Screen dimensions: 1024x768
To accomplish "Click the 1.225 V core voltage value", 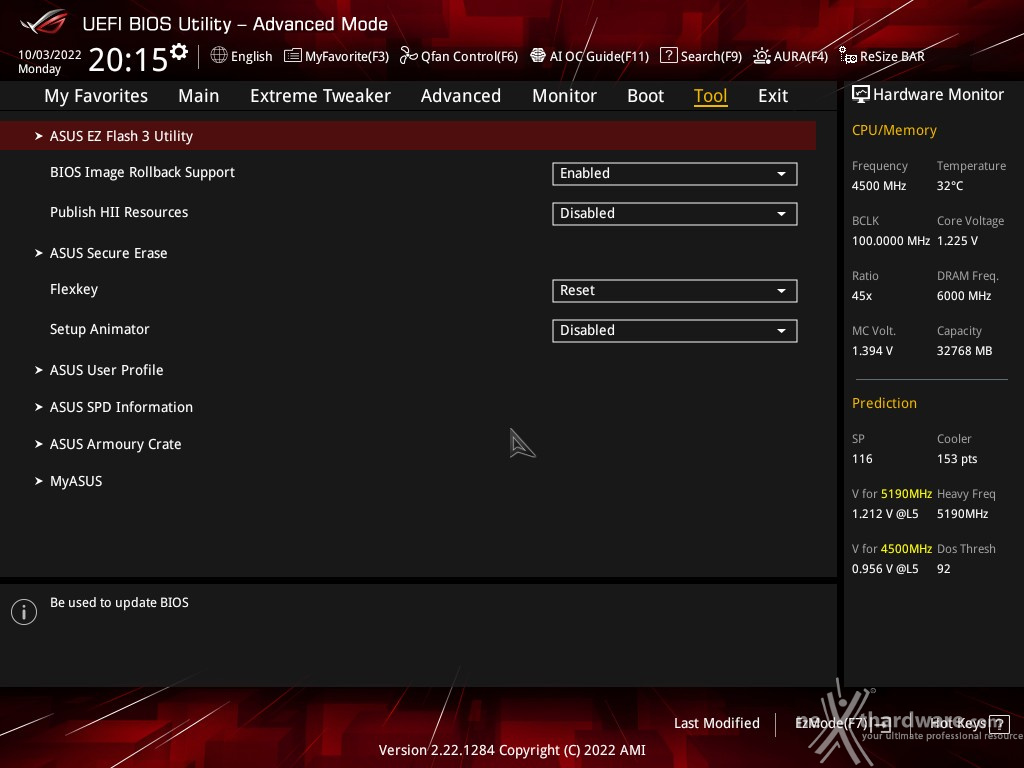I will click(957, 241).
